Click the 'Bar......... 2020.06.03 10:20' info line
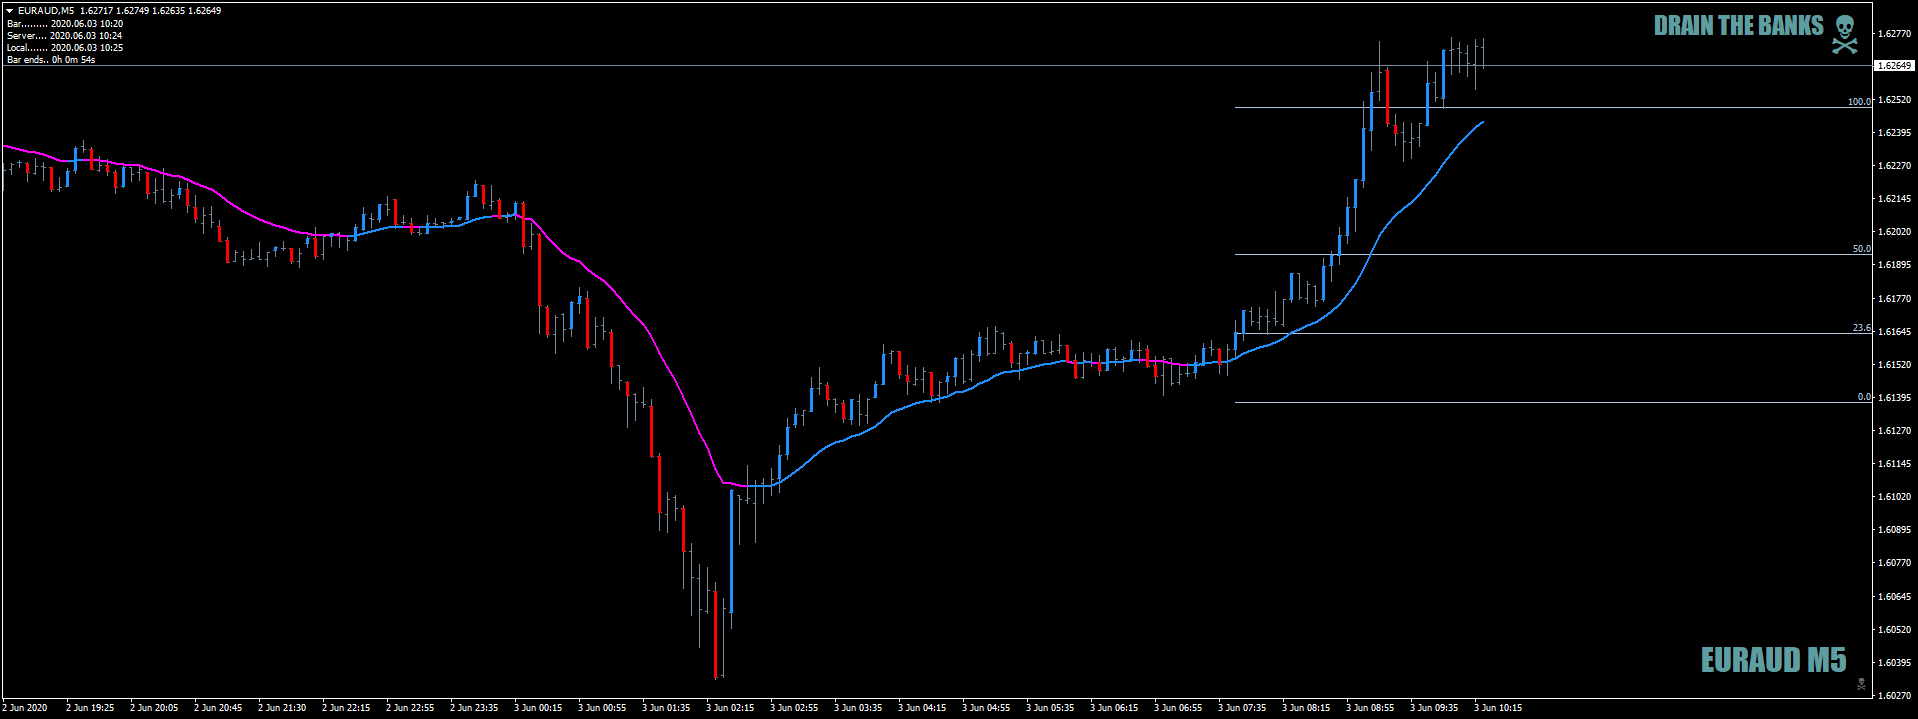The image size is (1918, 719). point(65,23)
